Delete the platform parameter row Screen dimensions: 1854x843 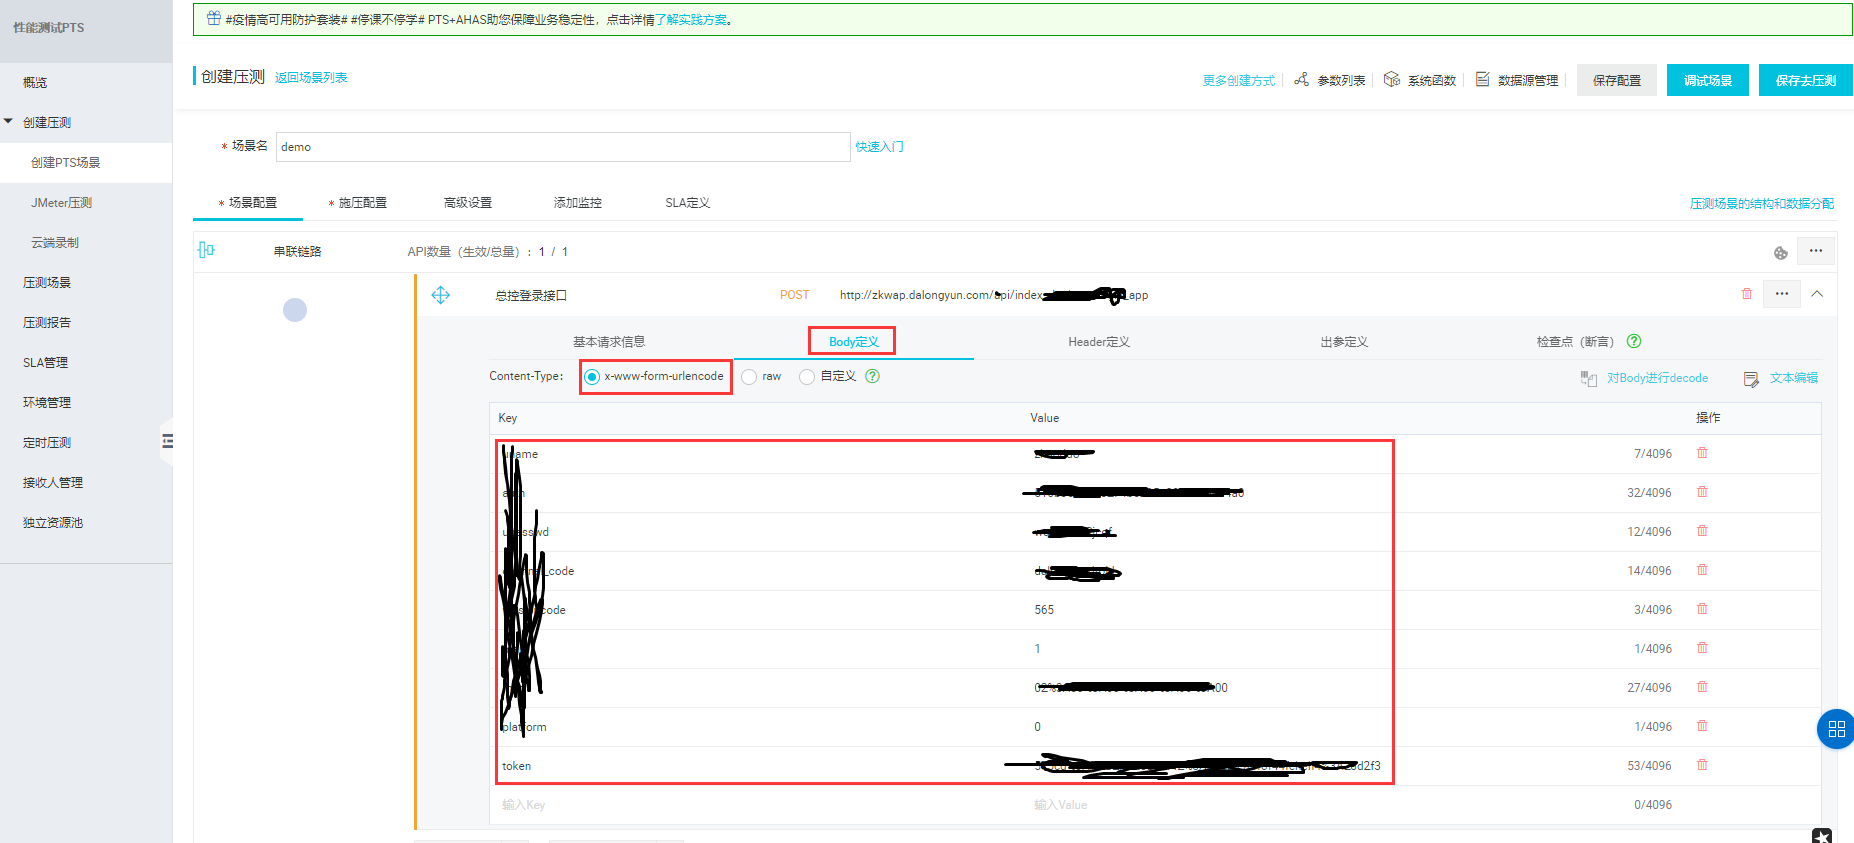[x=1702, y=726]
